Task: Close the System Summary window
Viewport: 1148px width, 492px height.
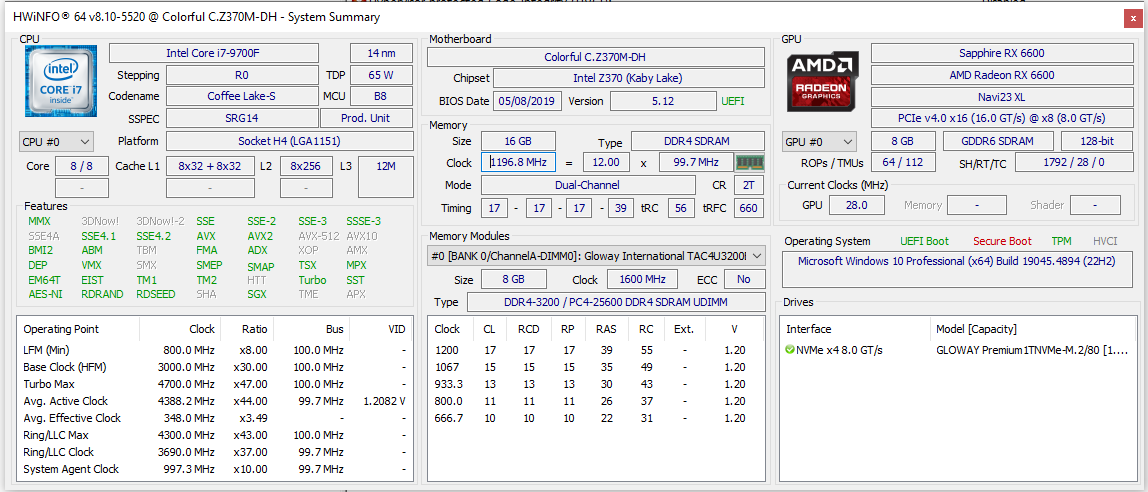Action: pos(1132,17)
